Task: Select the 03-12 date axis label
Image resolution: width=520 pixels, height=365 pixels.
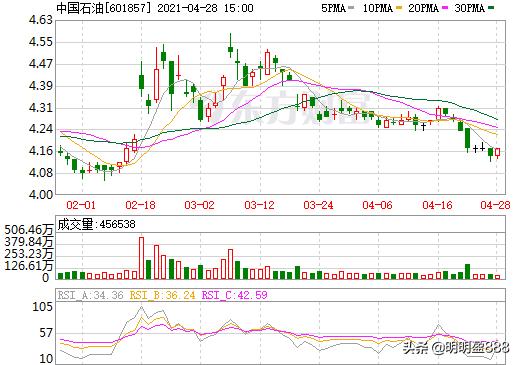Action: point(259,205)
